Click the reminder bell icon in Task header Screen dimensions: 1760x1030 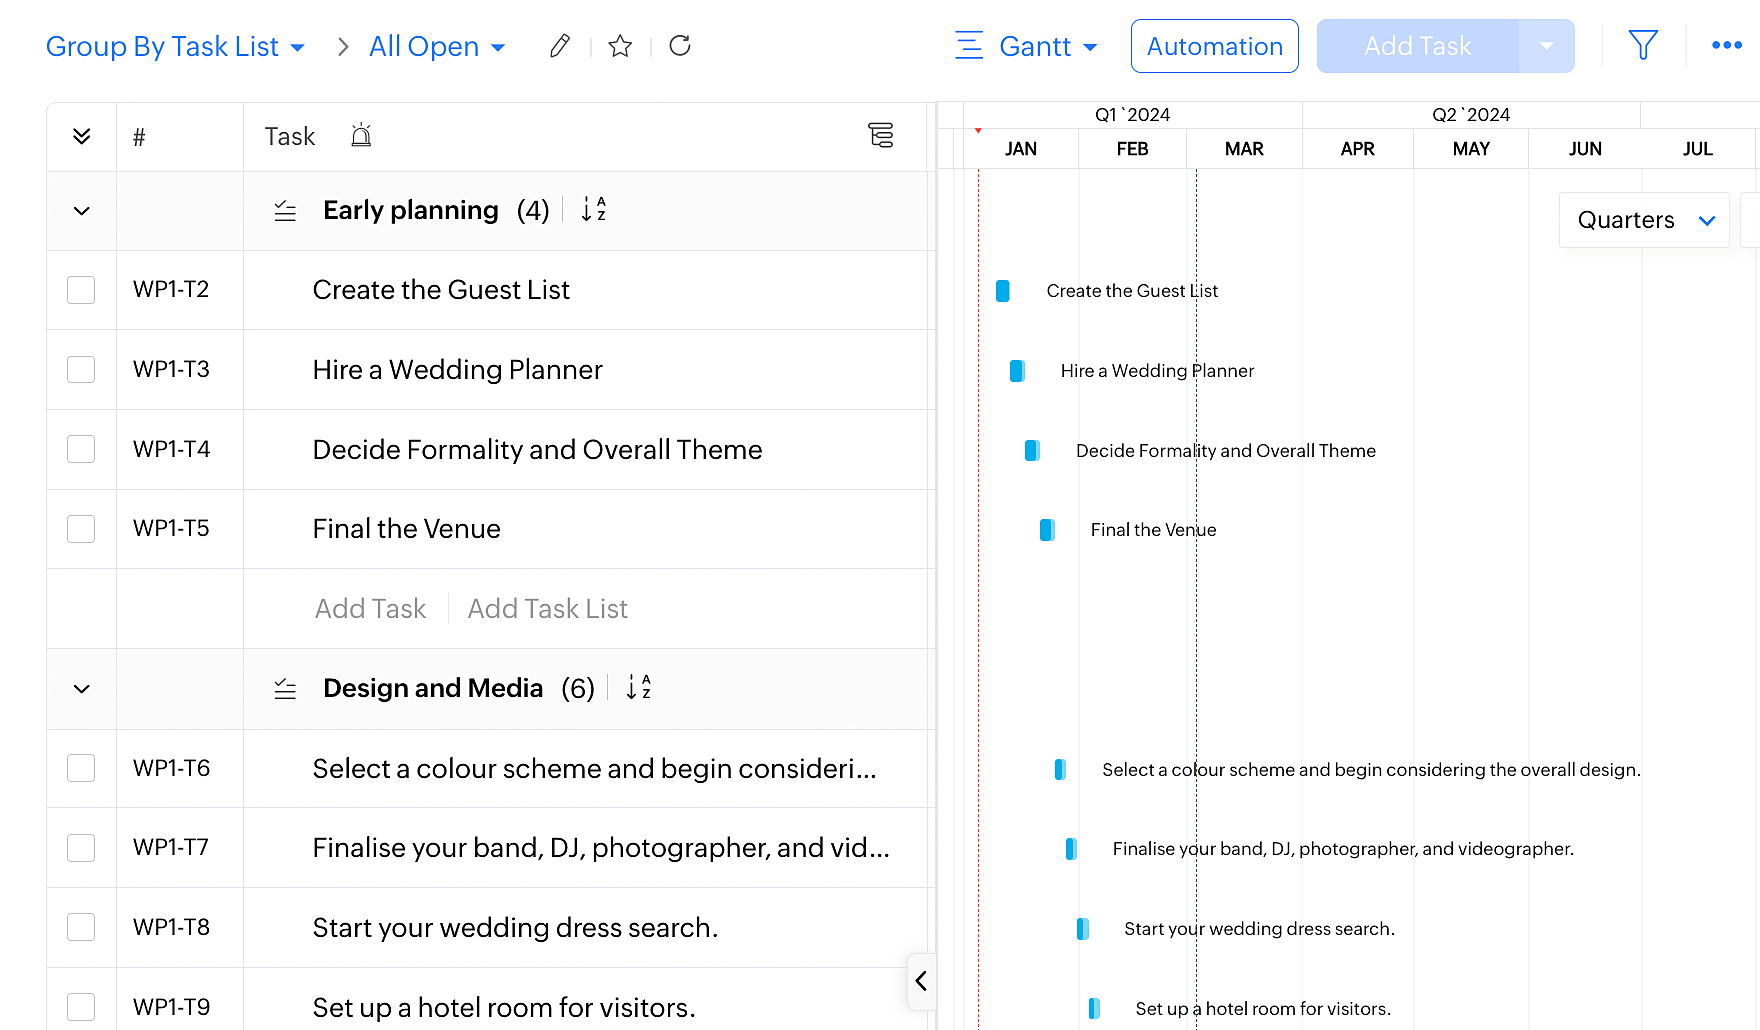click(x=361, y=136)
